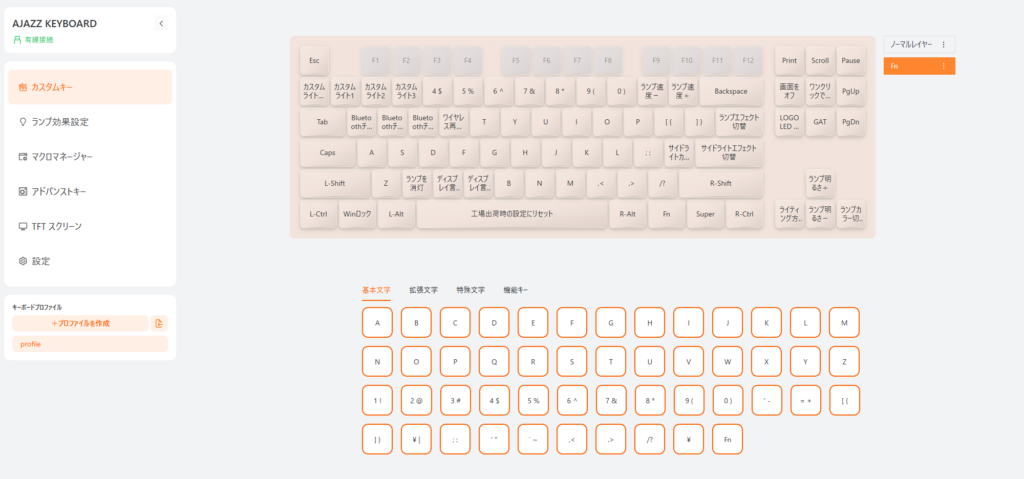Image resolution: width=1024 pixels, height=479 pixels.
Task: Pick the Fn key from the basic characters grid
Action: pyautogui.click(x=727, y=439)
